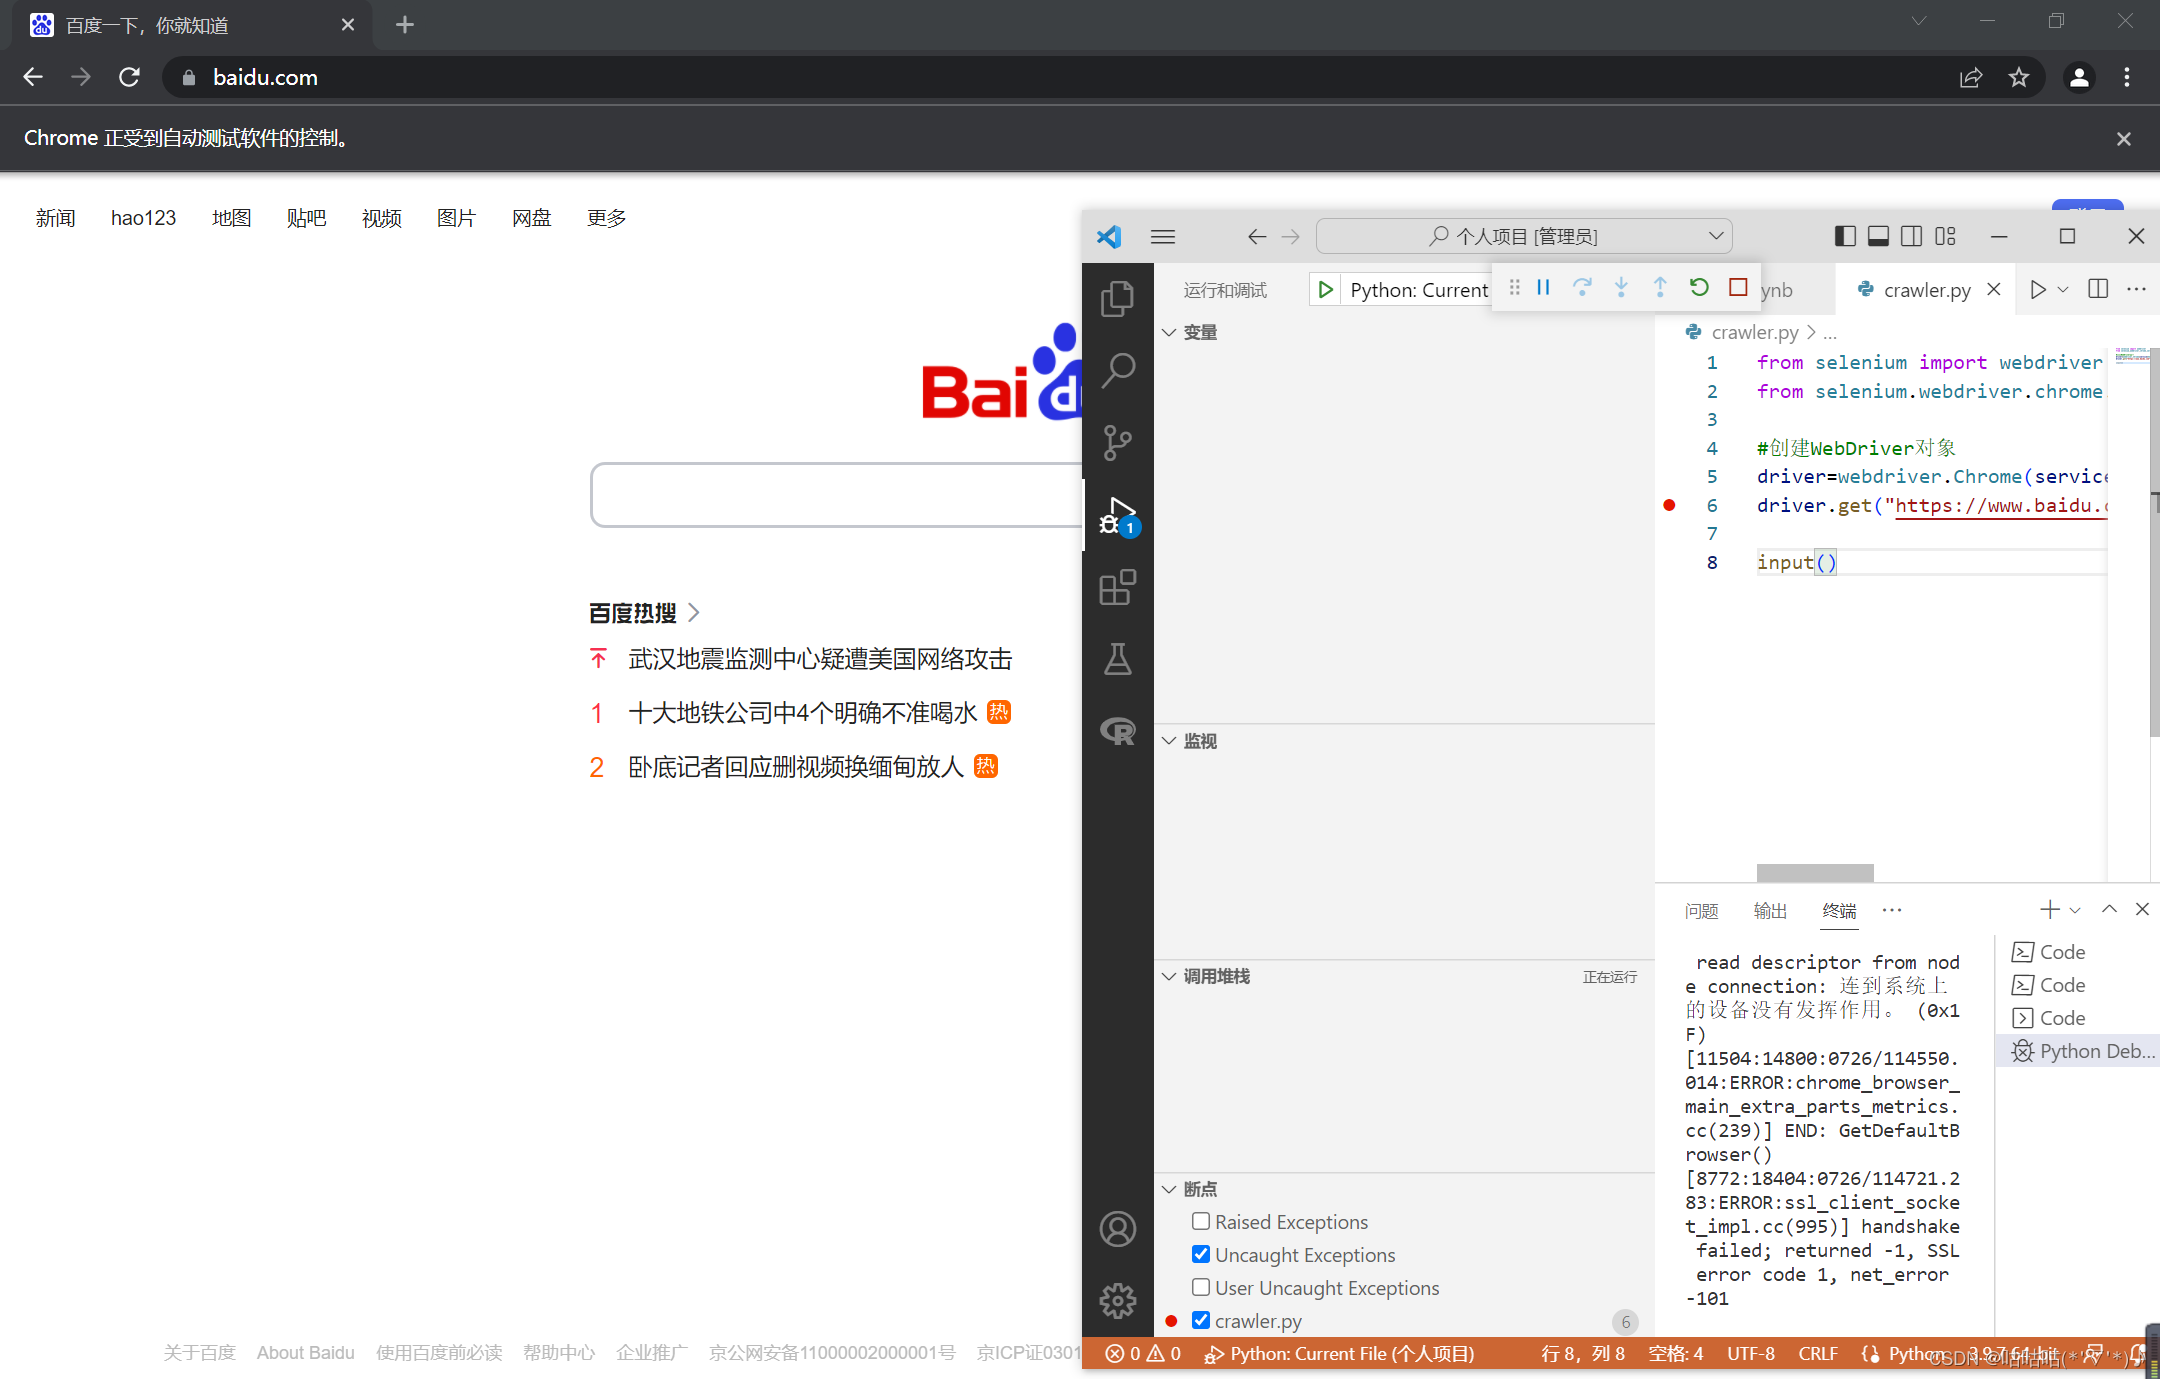Open Testing flask icon

coord(1117,659)
